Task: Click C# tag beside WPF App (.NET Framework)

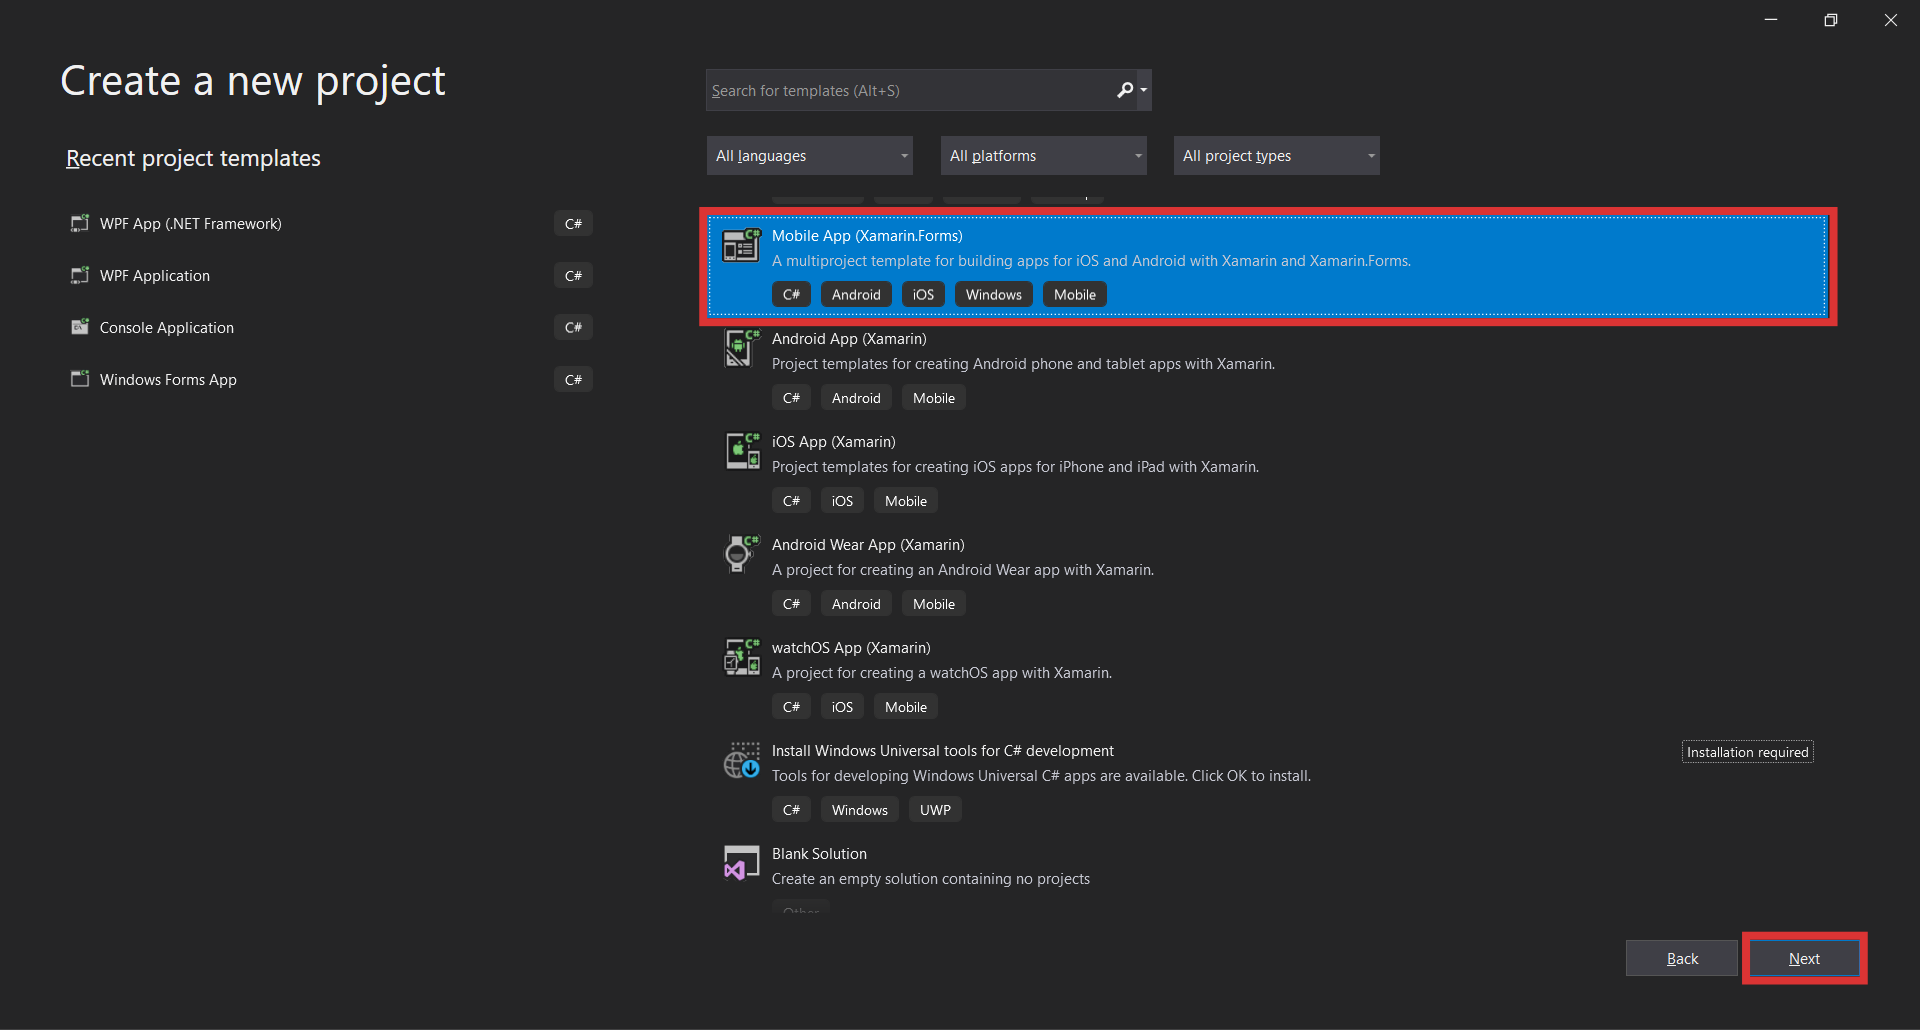Action: click(573, 223)
